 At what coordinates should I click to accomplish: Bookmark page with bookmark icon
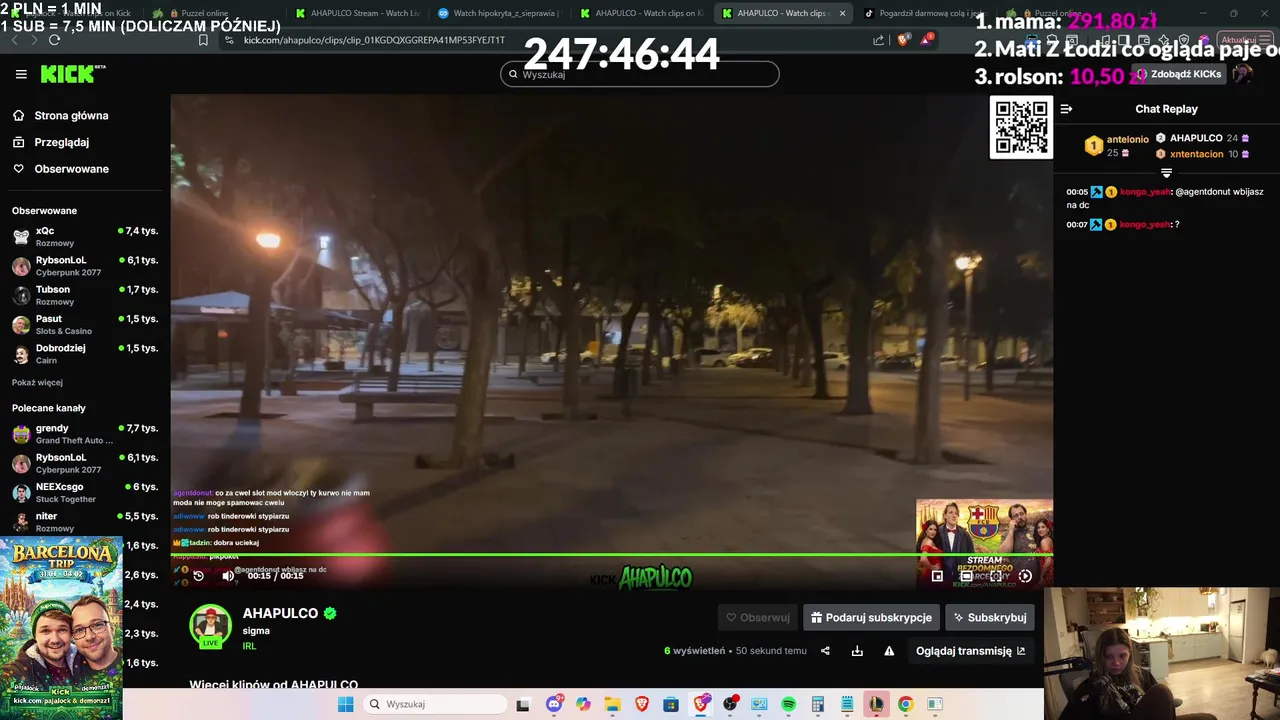coord(203,40)
